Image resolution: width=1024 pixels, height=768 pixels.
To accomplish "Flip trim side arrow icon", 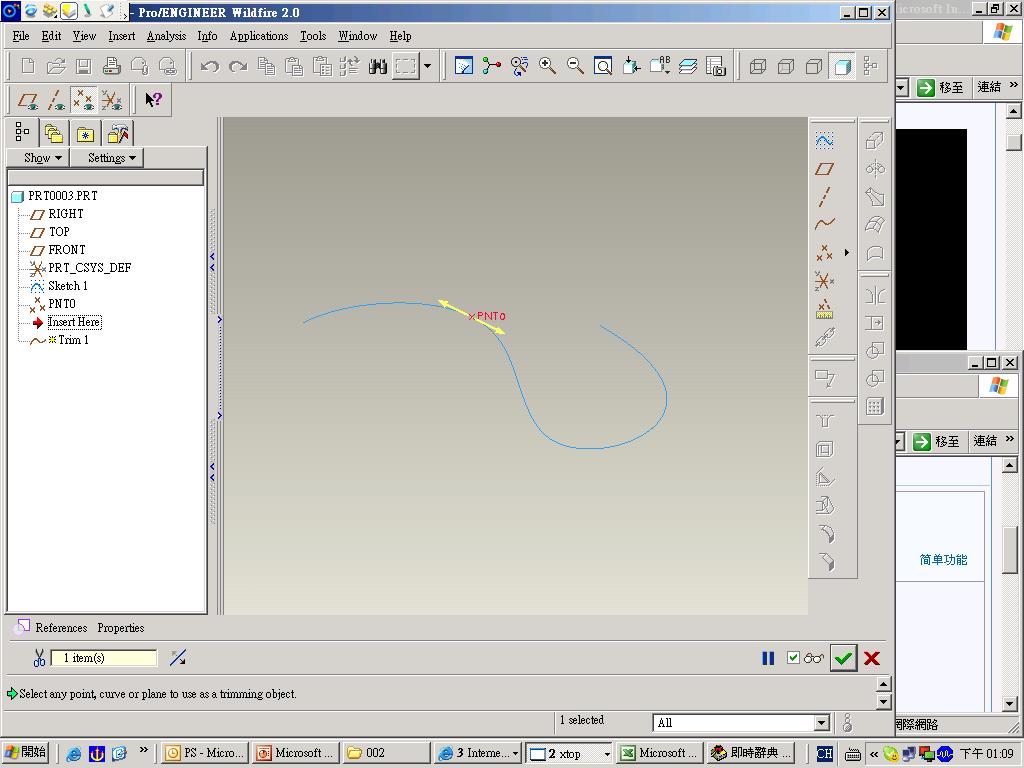I will 178,658.
